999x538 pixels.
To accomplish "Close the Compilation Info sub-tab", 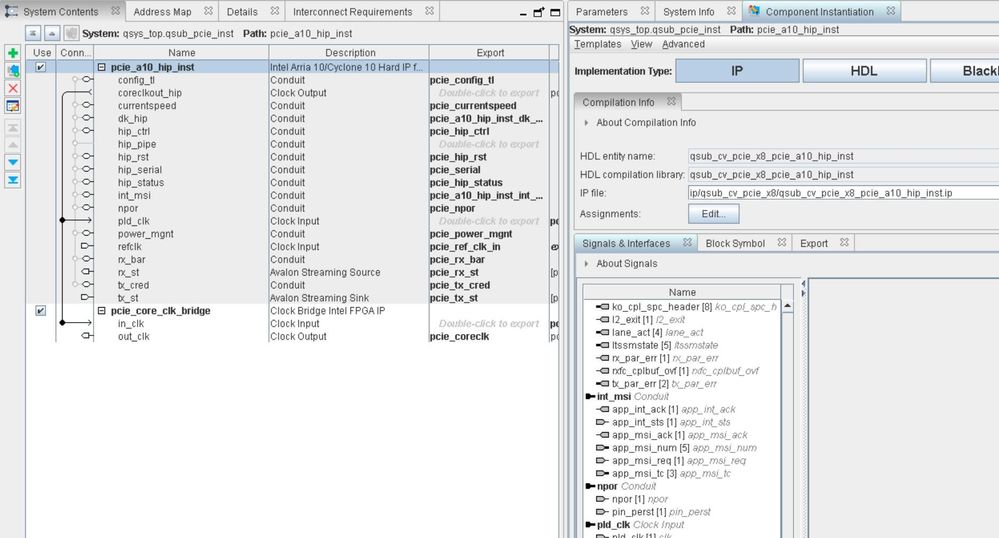I will (x=671, y=101).
